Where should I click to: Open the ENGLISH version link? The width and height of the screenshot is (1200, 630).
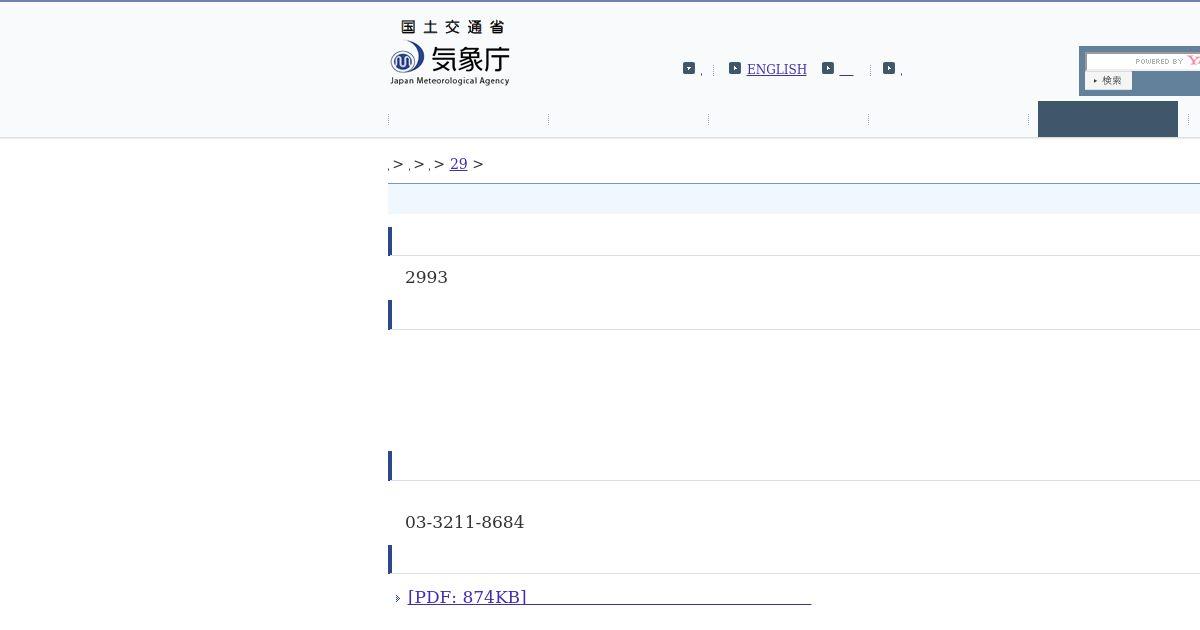(x=776, y=69)
